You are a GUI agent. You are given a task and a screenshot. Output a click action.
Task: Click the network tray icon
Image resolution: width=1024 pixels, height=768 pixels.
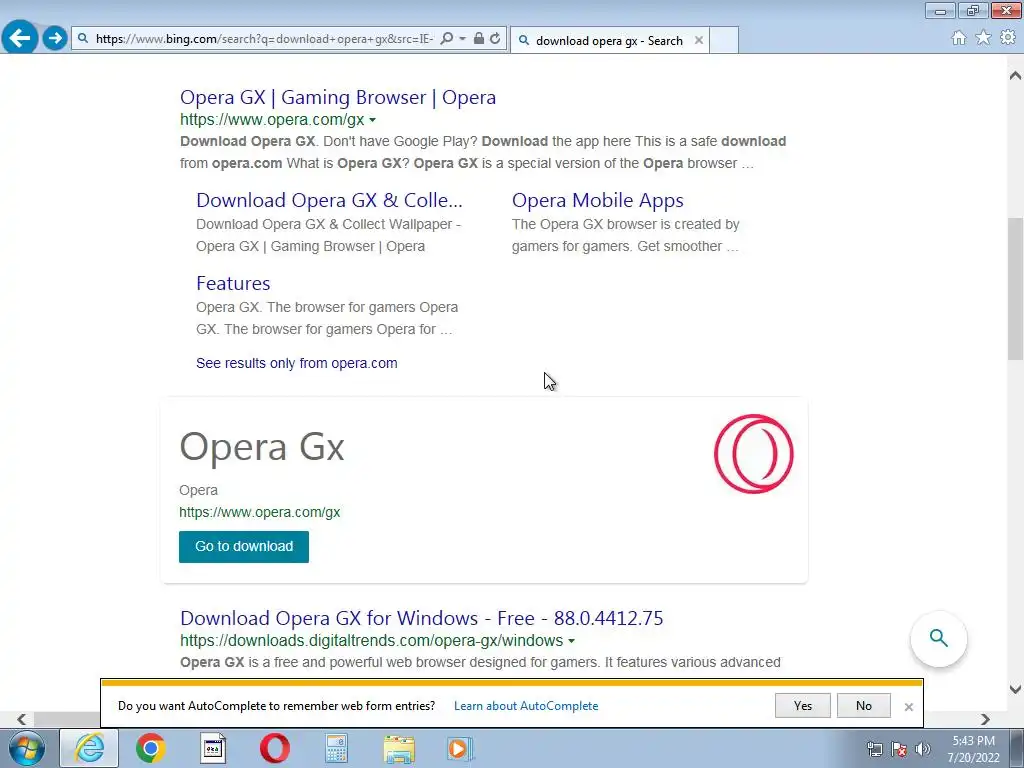pos(874,749)
